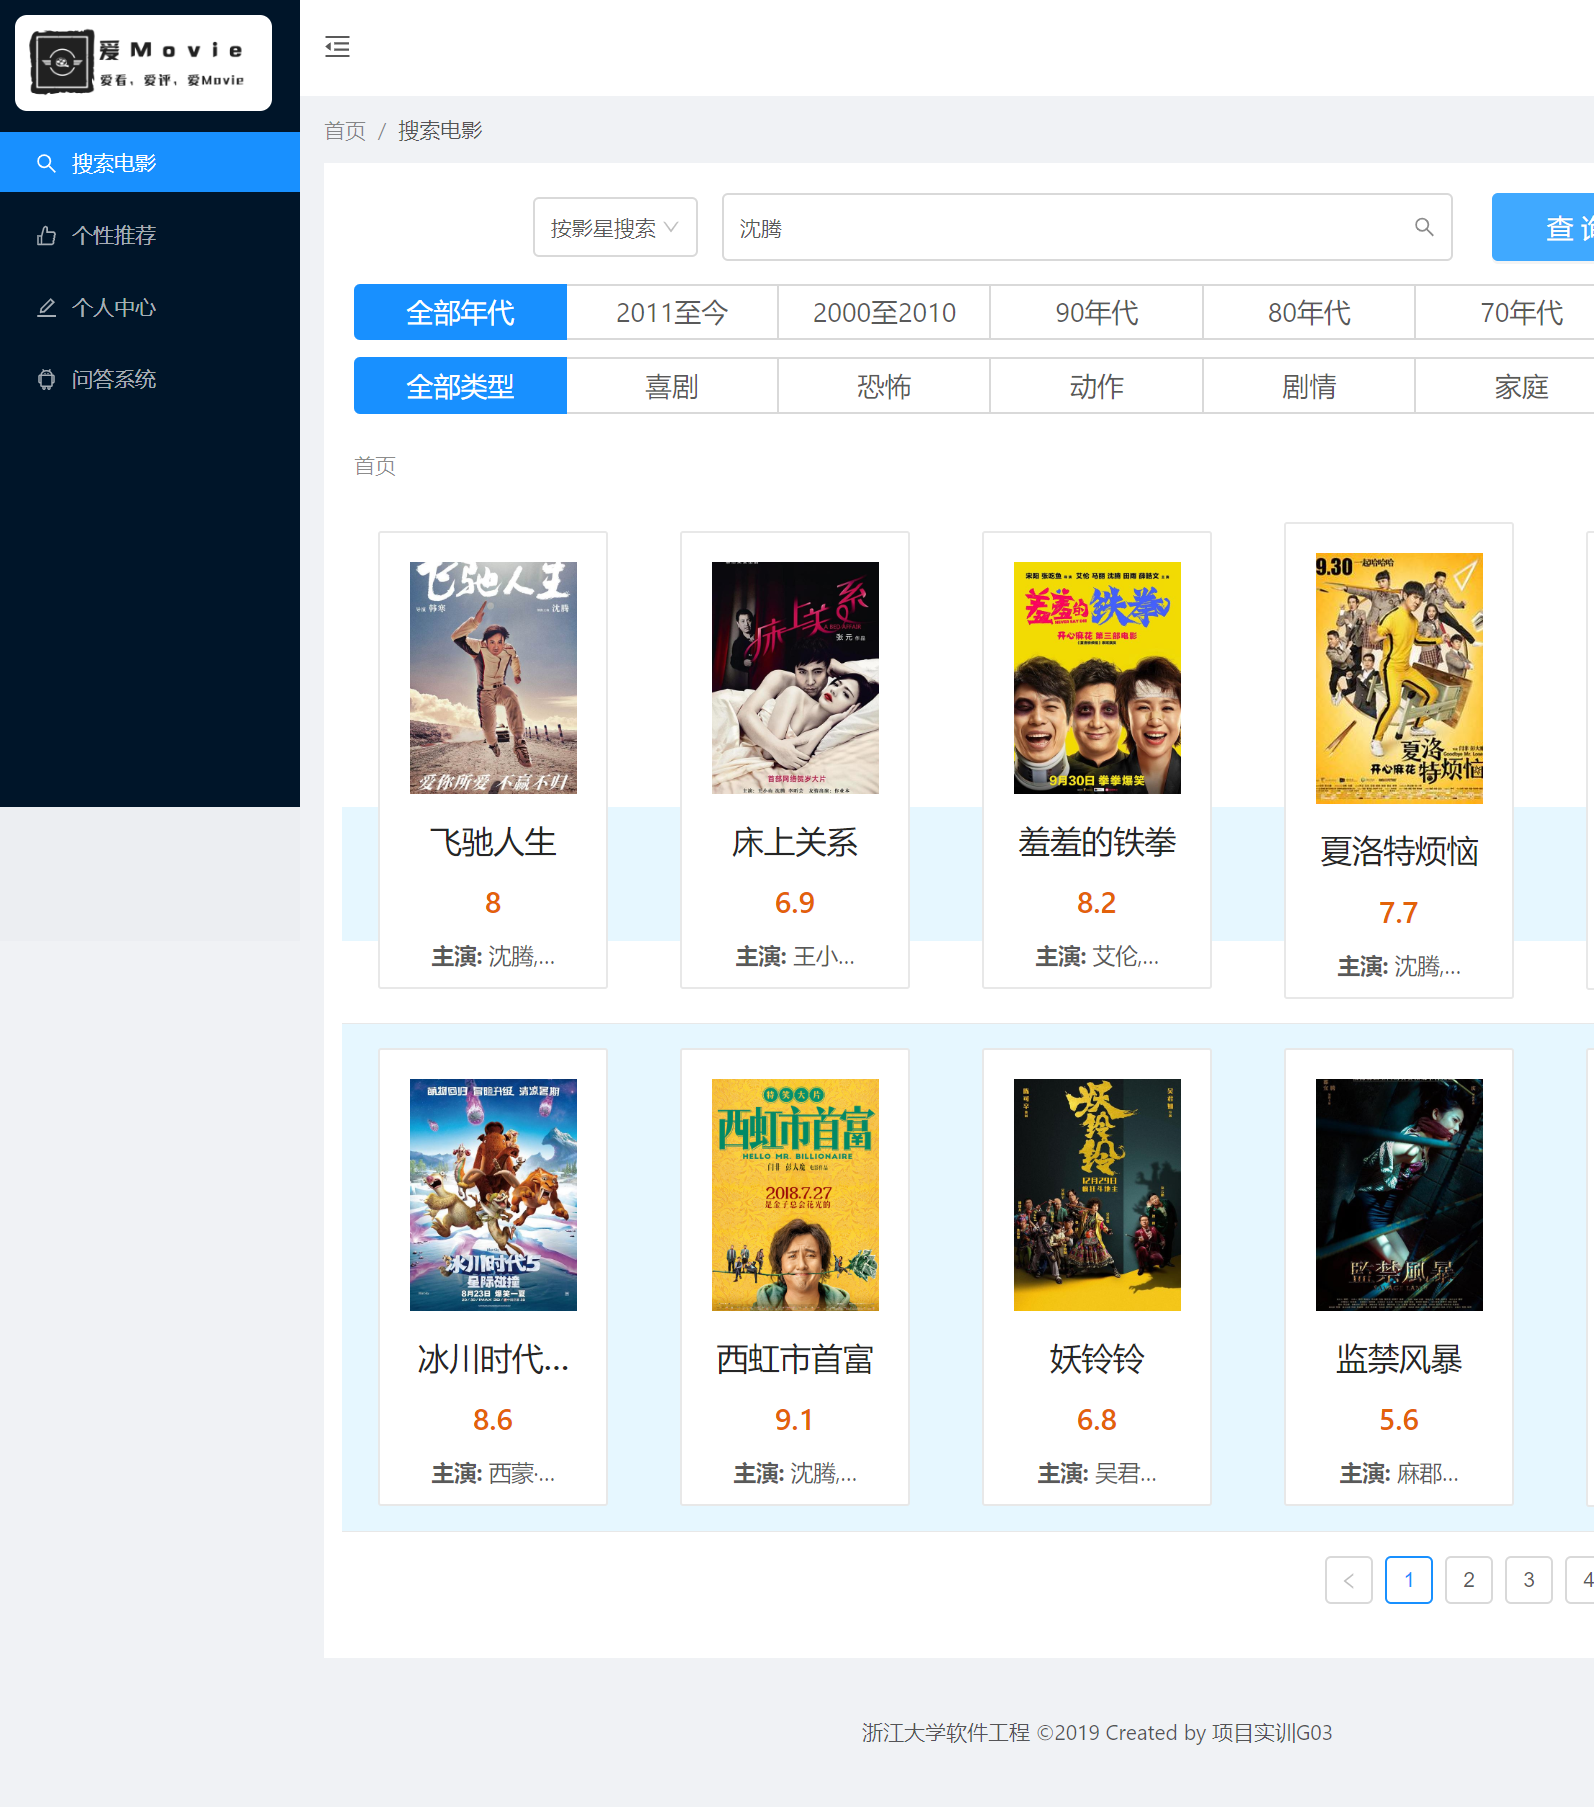Select the 2000至2010 era filter

coord(884,313)
